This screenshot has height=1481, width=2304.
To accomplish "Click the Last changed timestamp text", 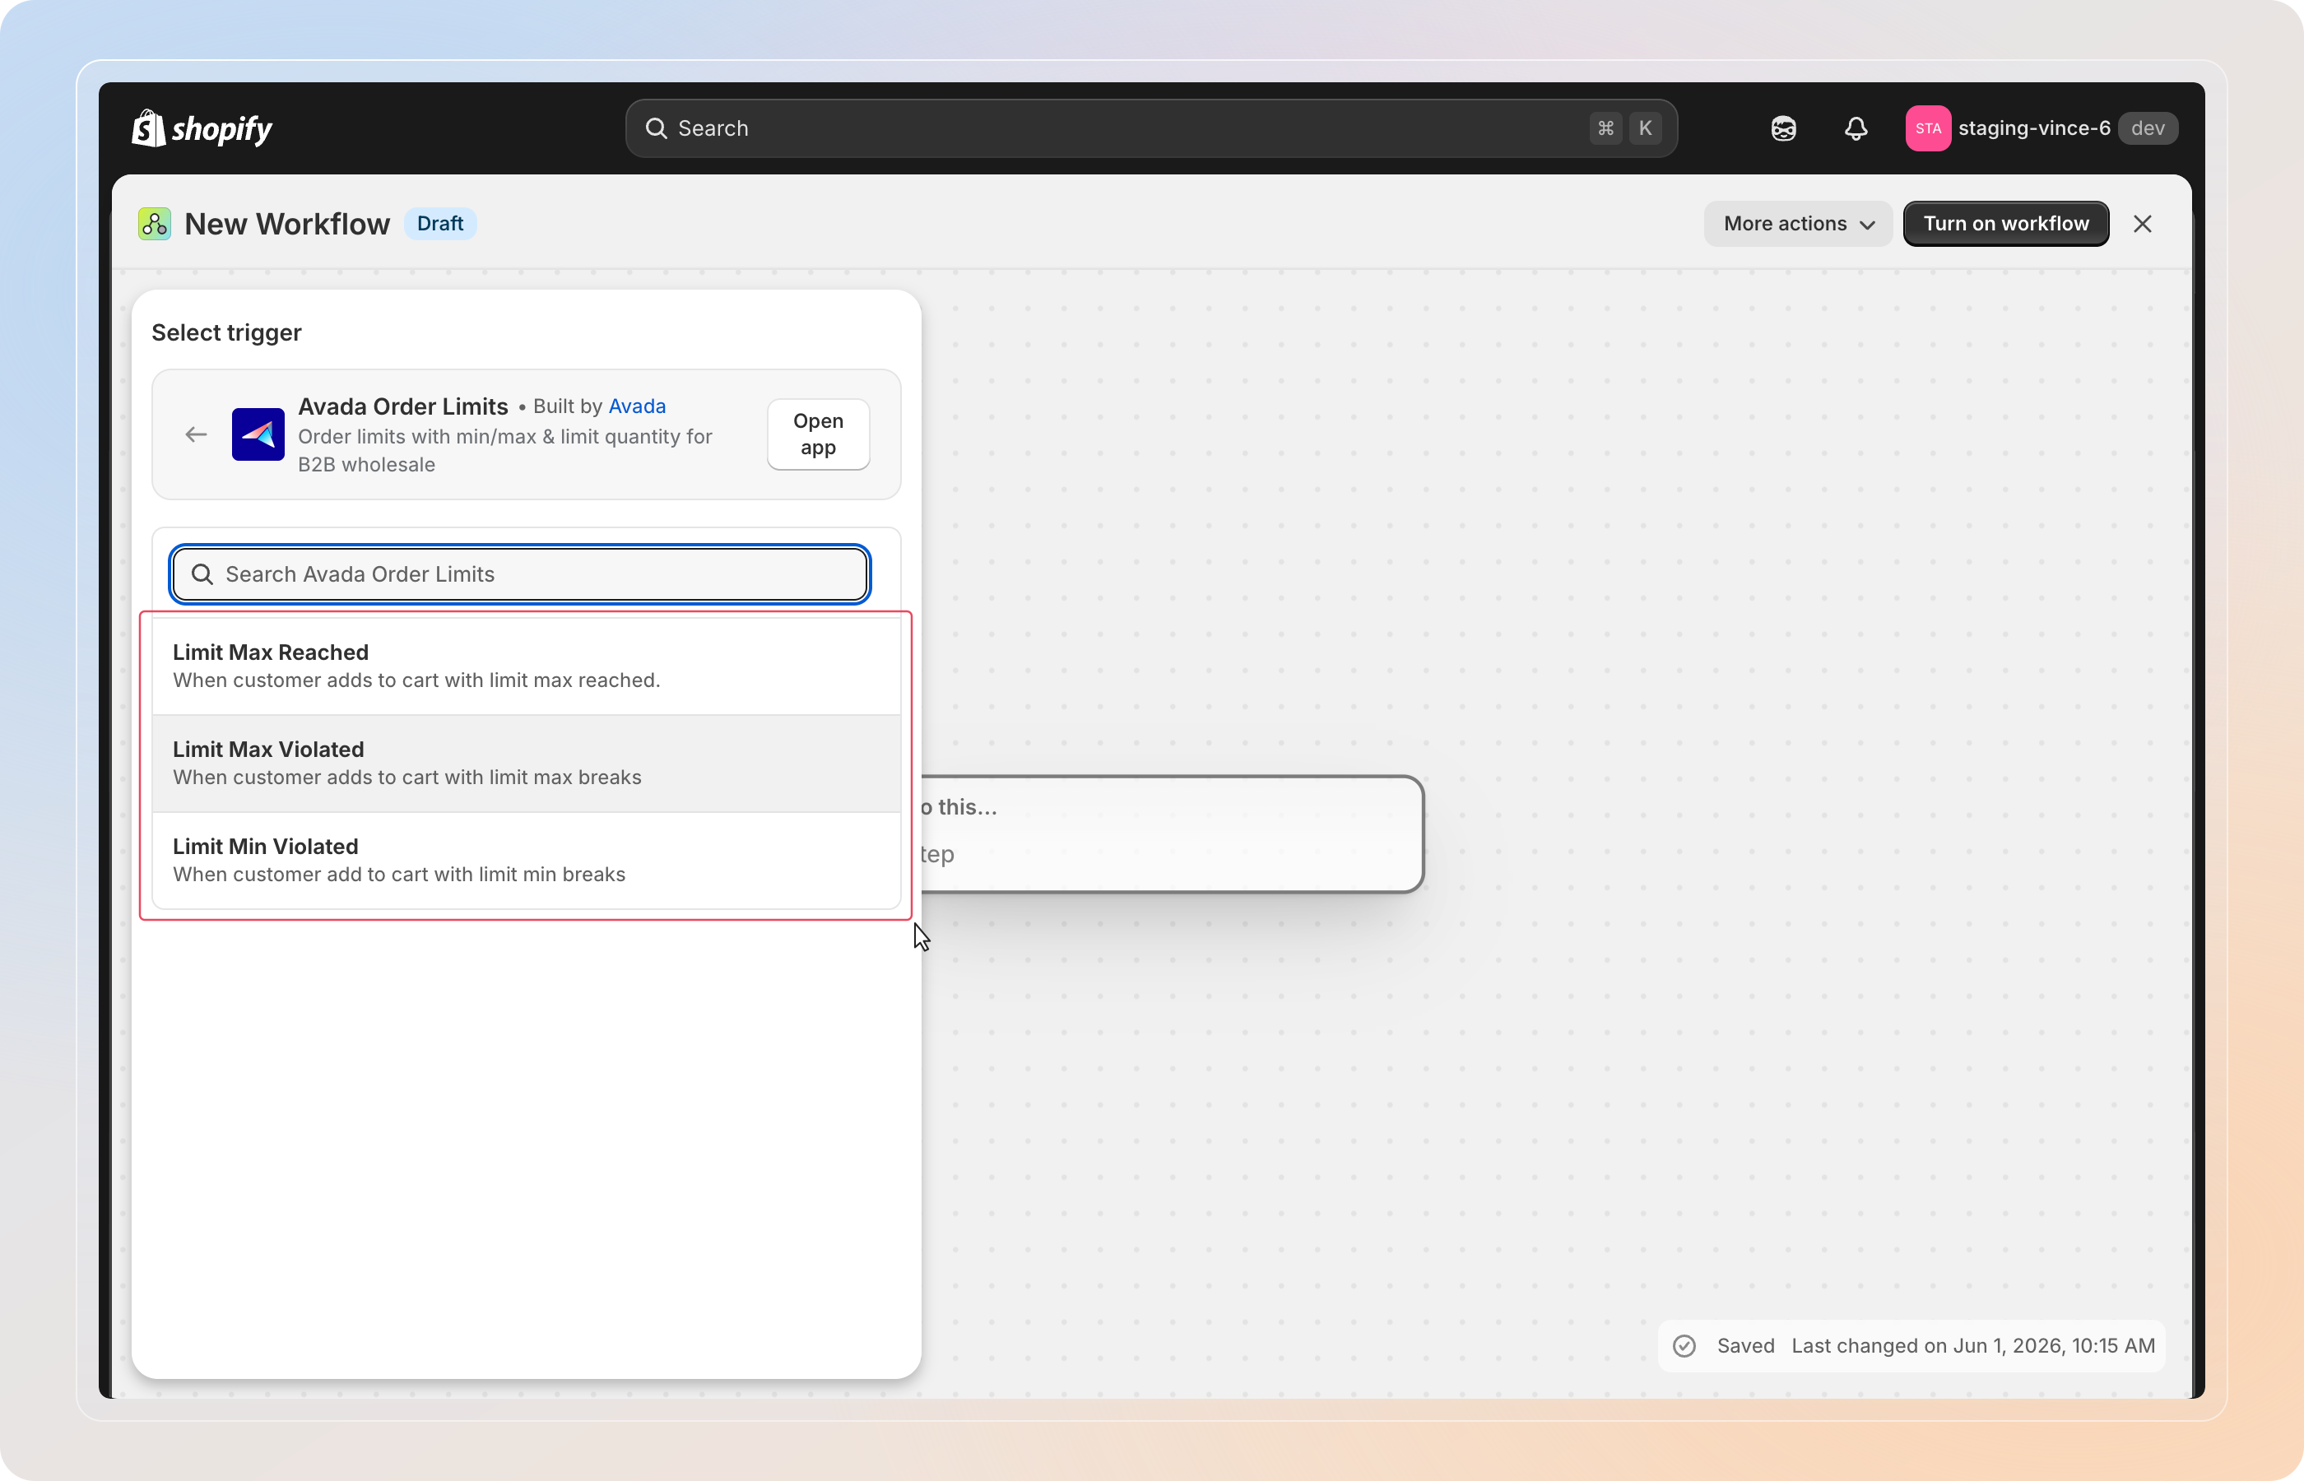I will pyautogui.click(x=1973, y=1346).
